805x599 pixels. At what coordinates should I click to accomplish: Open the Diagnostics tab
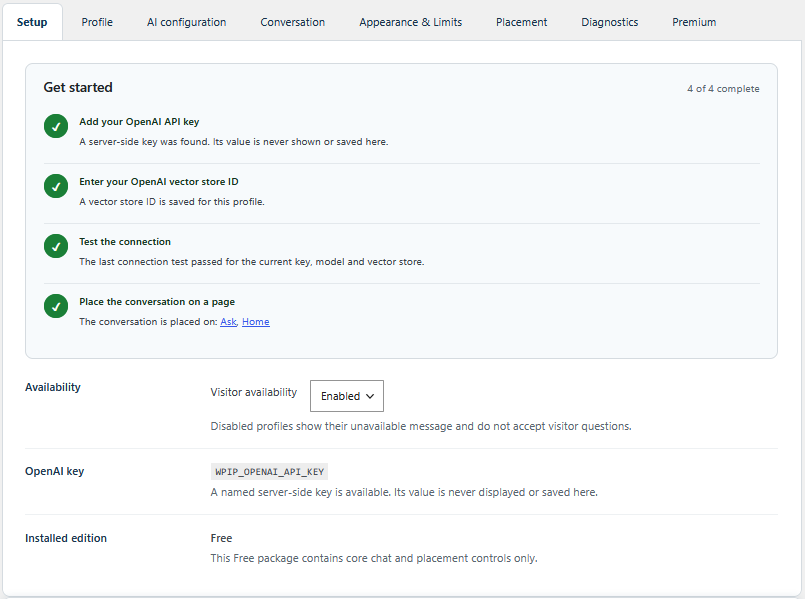click(x=609, y=22)
